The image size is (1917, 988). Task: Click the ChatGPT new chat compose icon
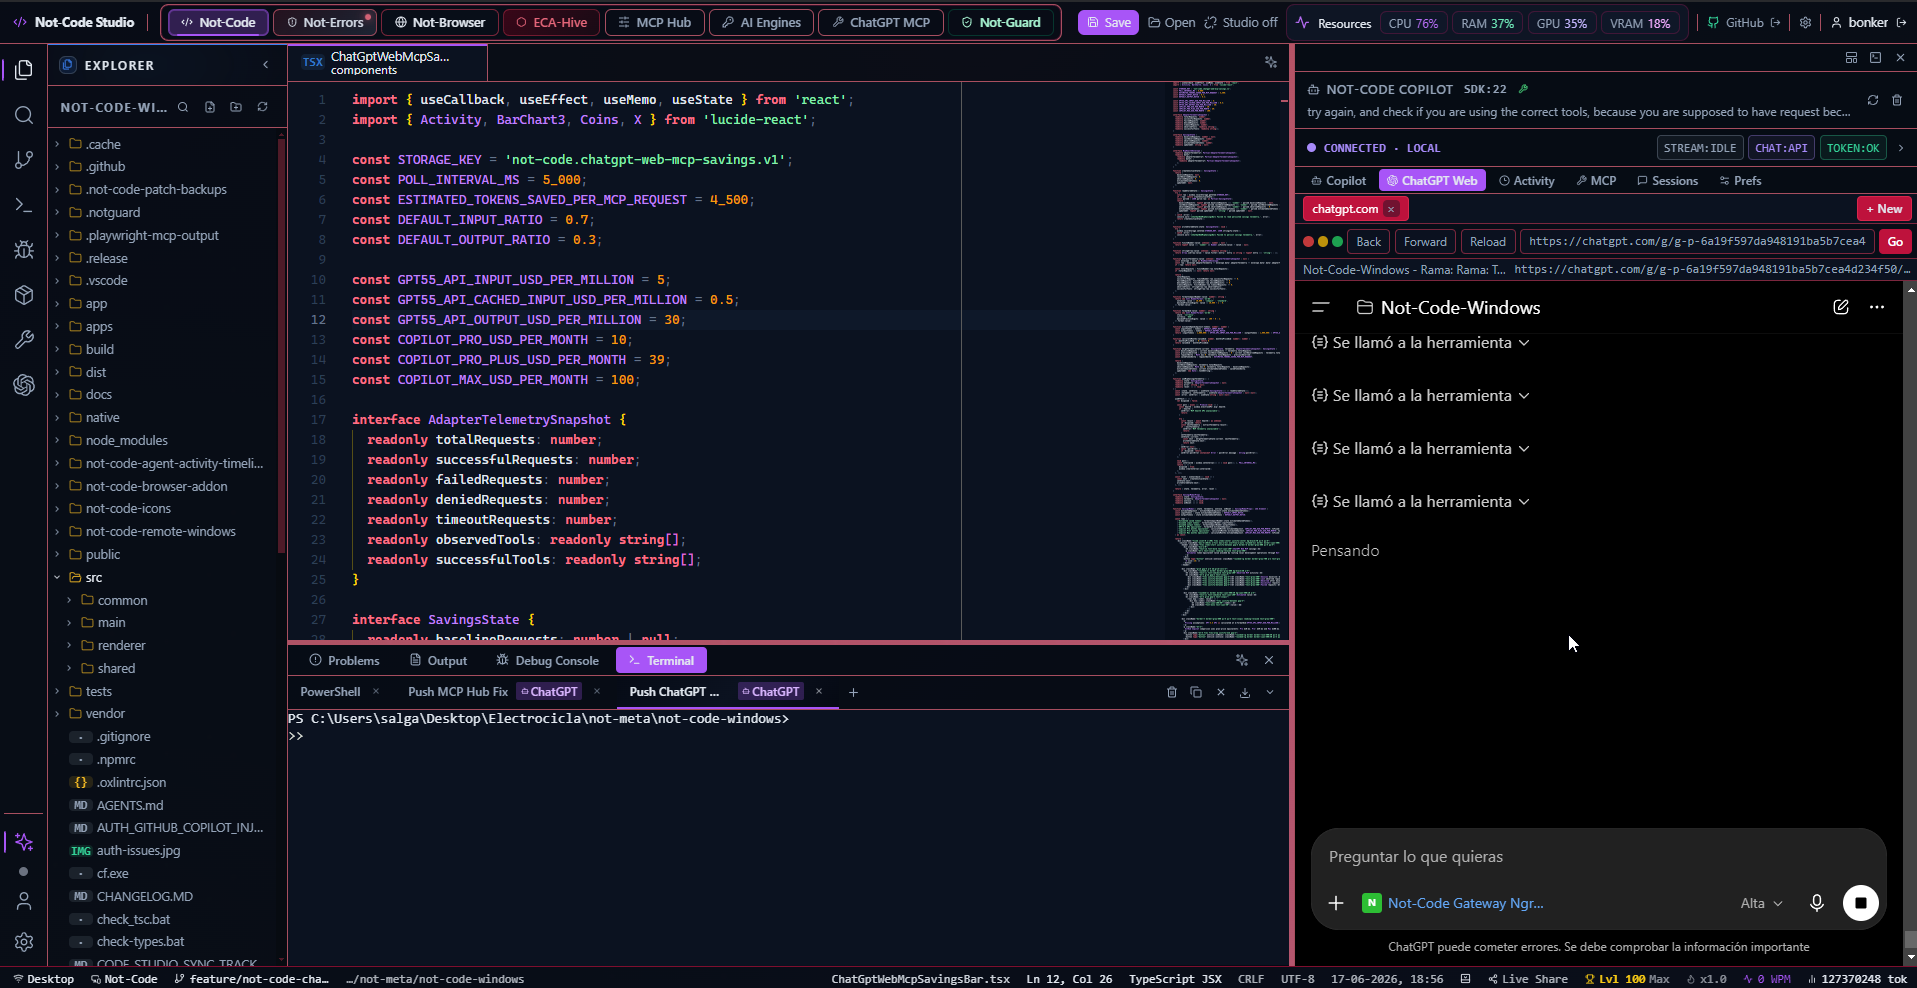click(1841, 307)
